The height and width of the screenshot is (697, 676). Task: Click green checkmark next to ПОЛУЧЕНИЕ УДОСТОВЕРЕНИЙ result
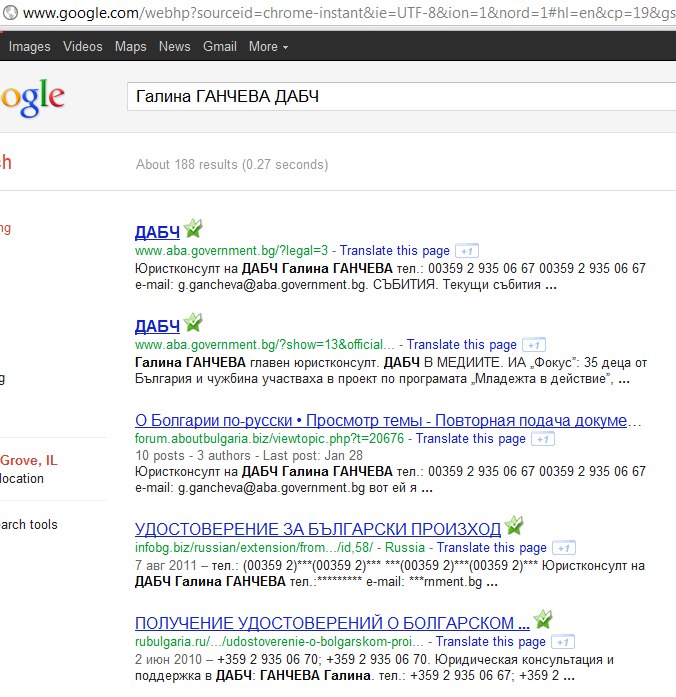click(x=543, y=619)
